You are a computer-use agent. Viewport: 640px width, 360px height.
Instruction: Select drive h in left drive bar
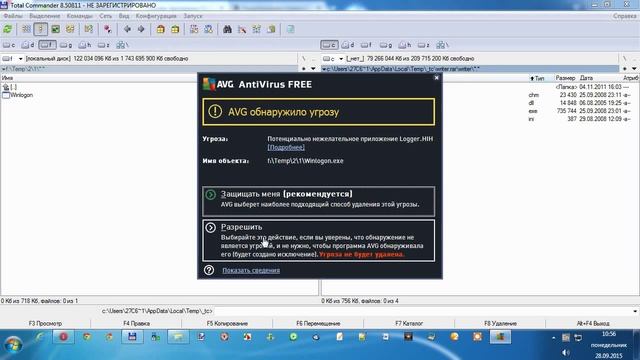pyautogui.click(x=85, y=45)
